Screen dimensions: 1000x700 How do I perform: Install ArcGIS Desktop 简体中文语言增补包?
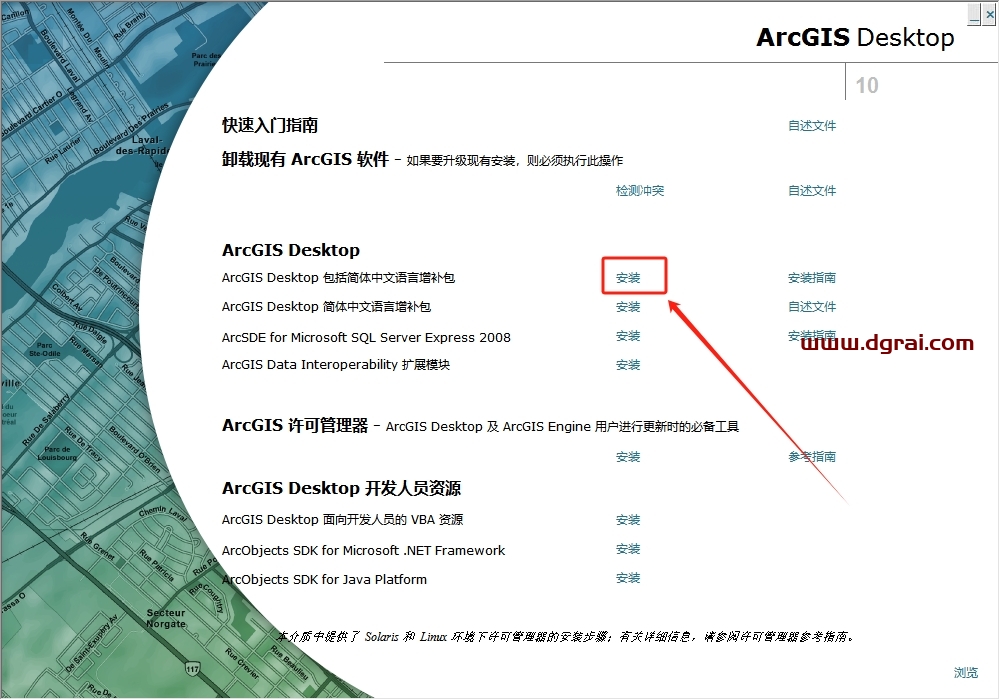[628, 307]
